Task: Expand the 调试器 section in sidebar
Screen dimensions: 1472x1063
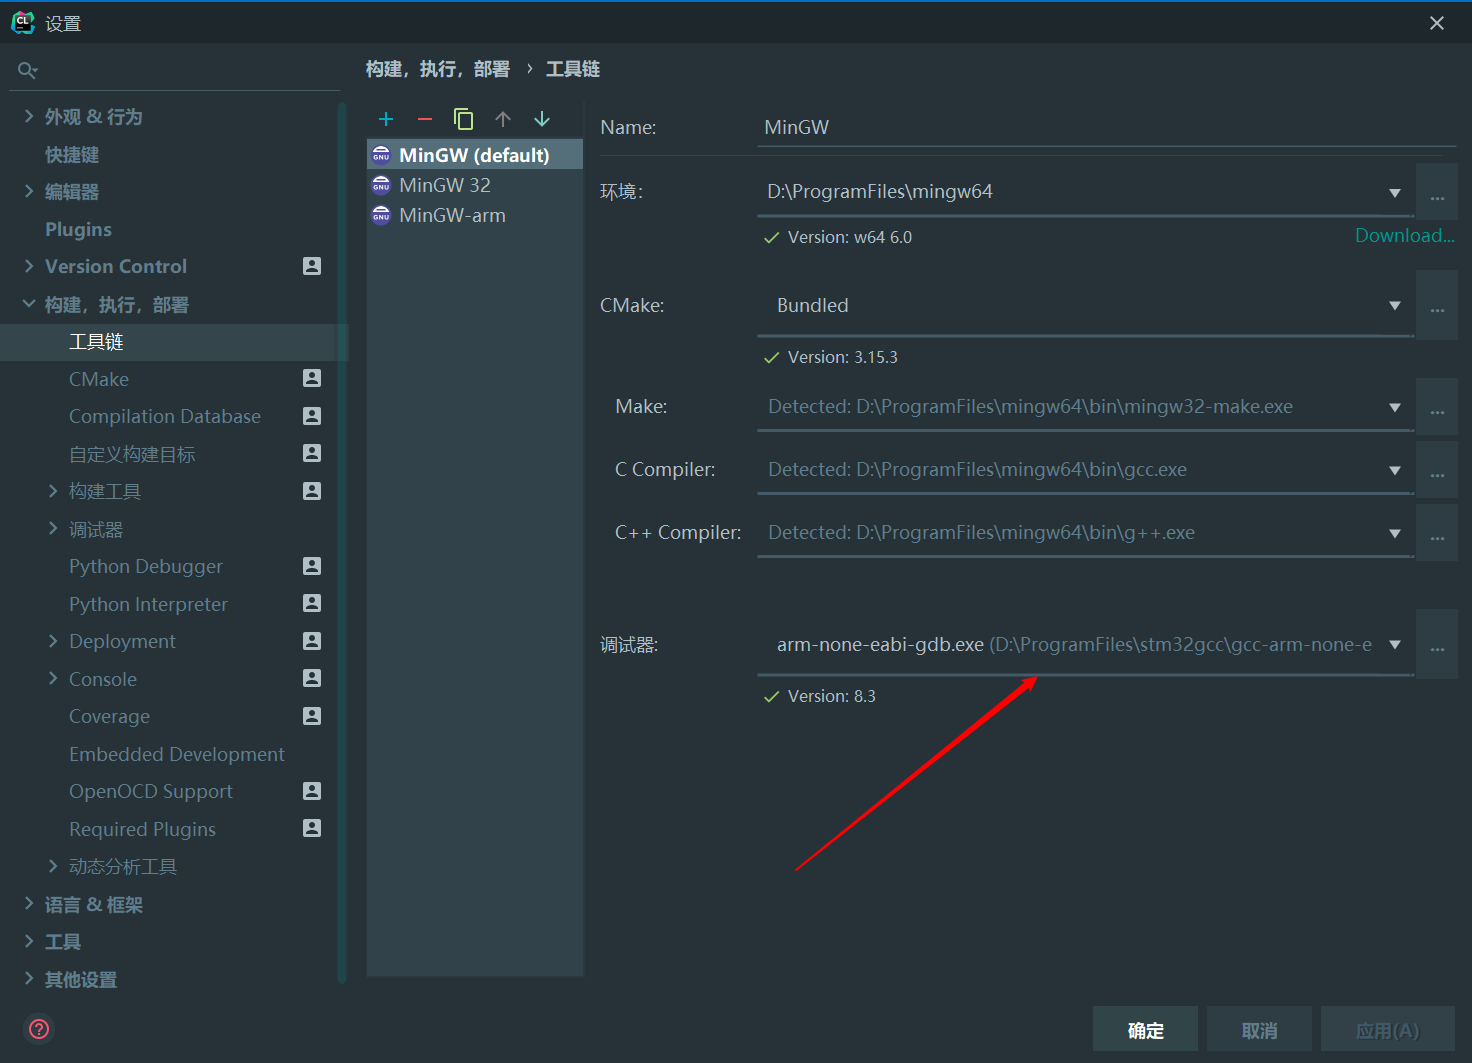Action: [x=53, y=528]
